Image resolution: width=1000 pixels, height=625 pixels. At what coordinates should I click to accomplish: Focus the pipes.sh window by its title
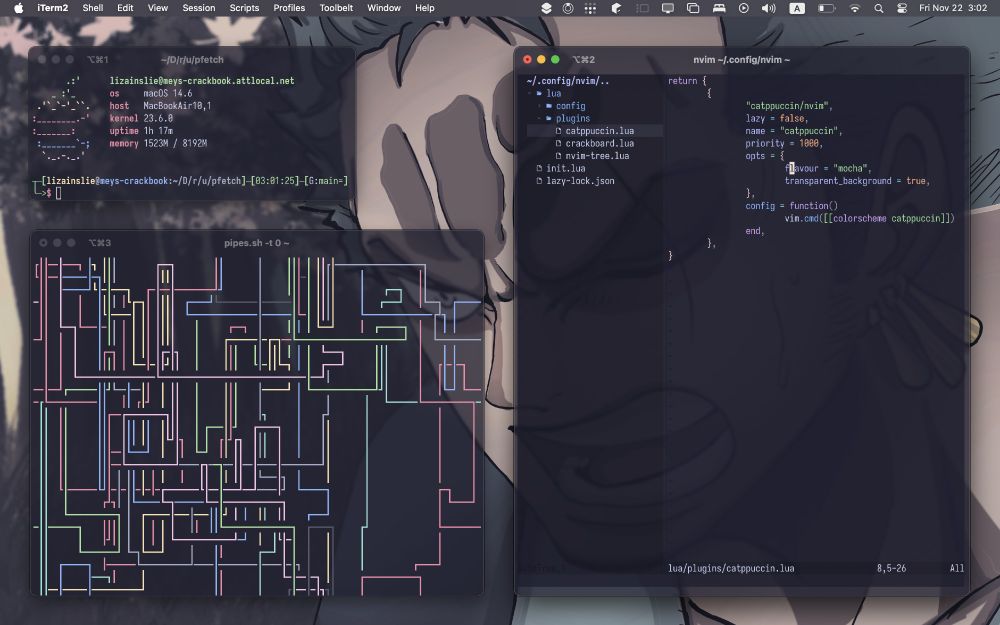coord(256,243)
